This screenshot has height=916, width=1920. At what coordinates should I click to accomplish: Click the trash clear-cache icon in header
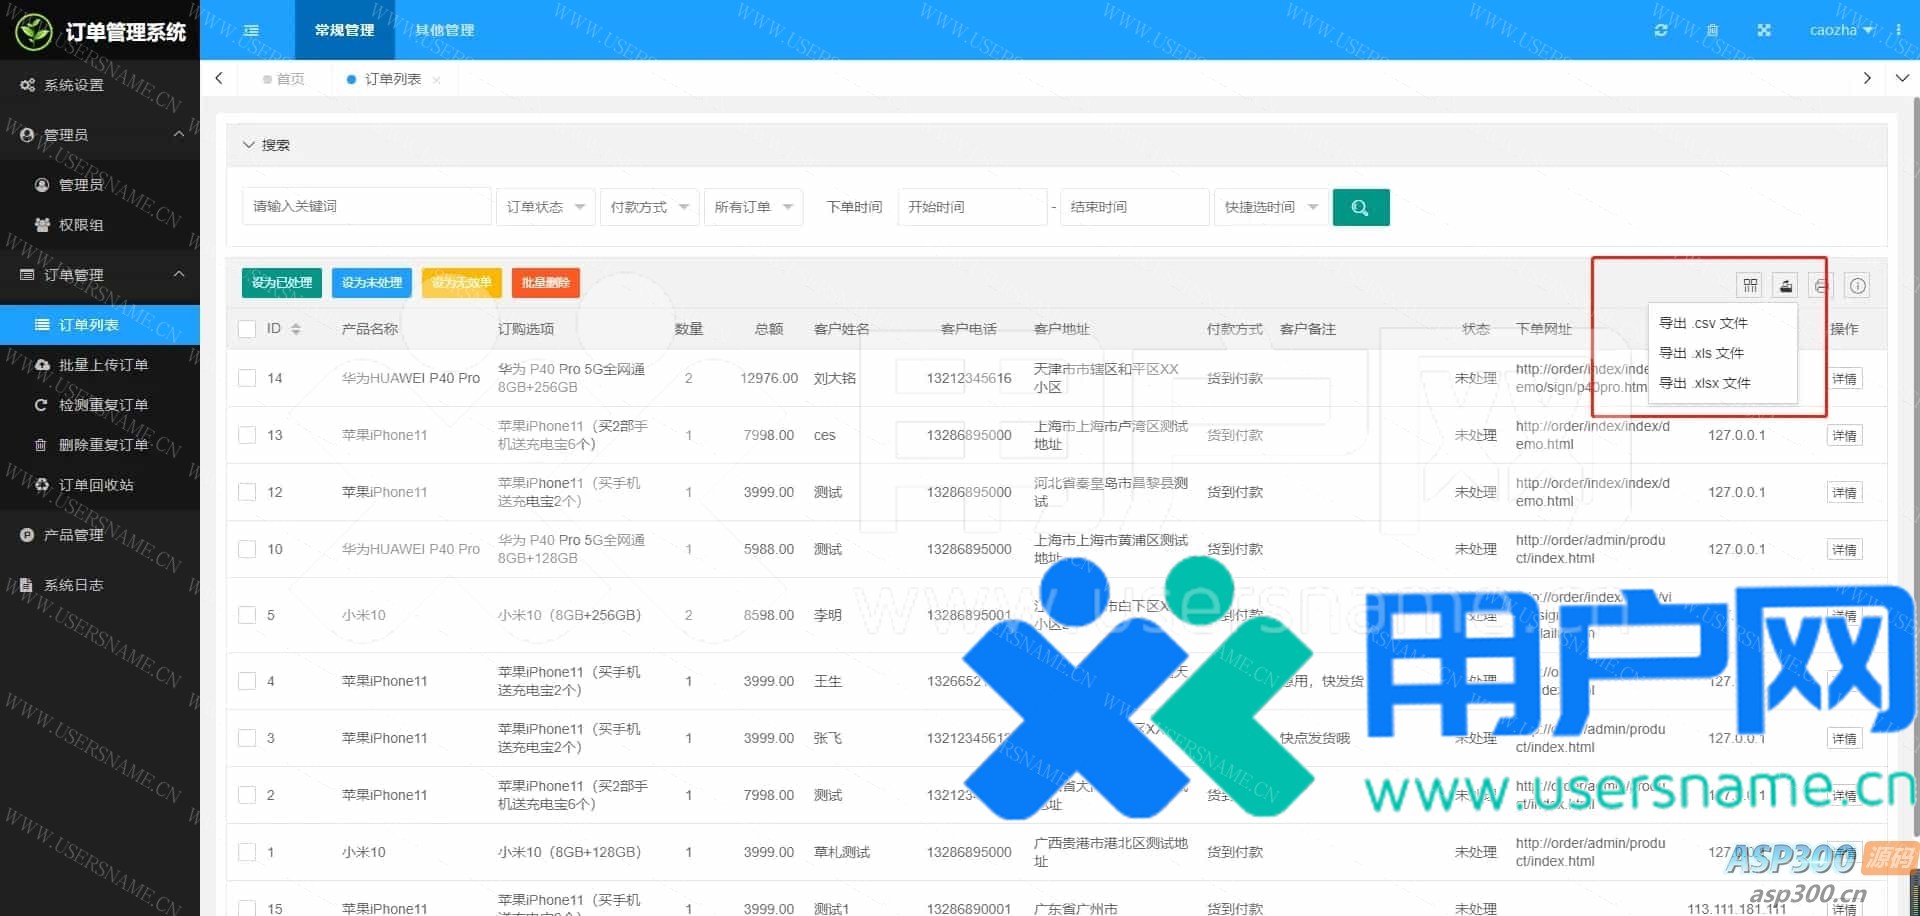1712,30
